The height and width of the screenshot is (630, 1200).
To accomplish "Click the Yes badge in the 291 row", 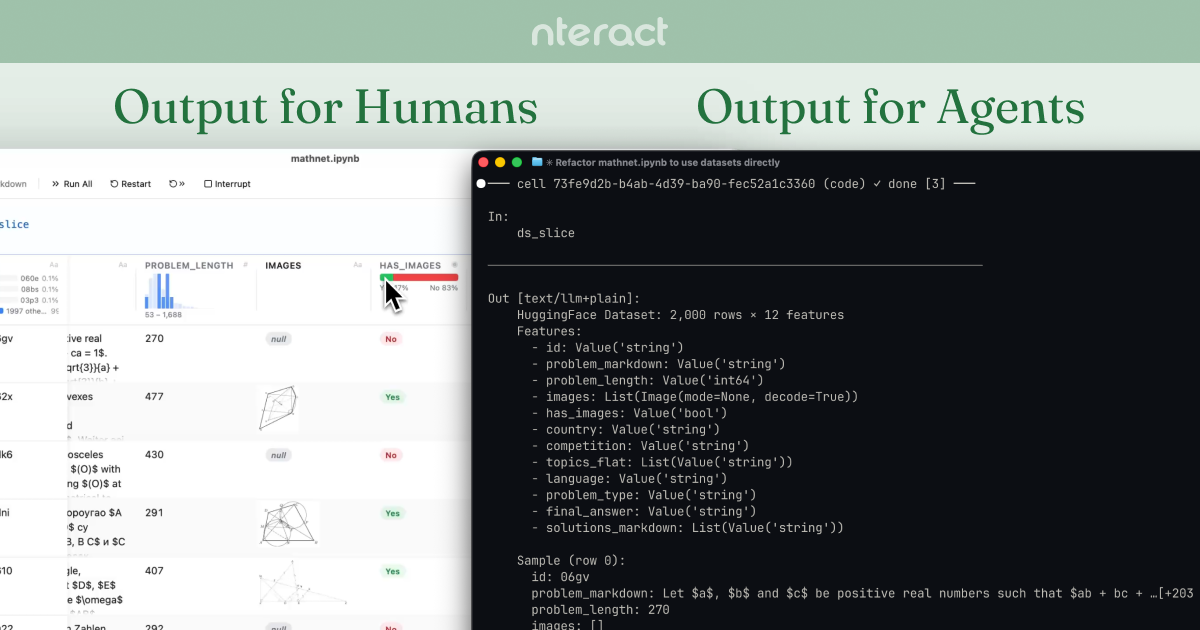I will click(392, 513).
